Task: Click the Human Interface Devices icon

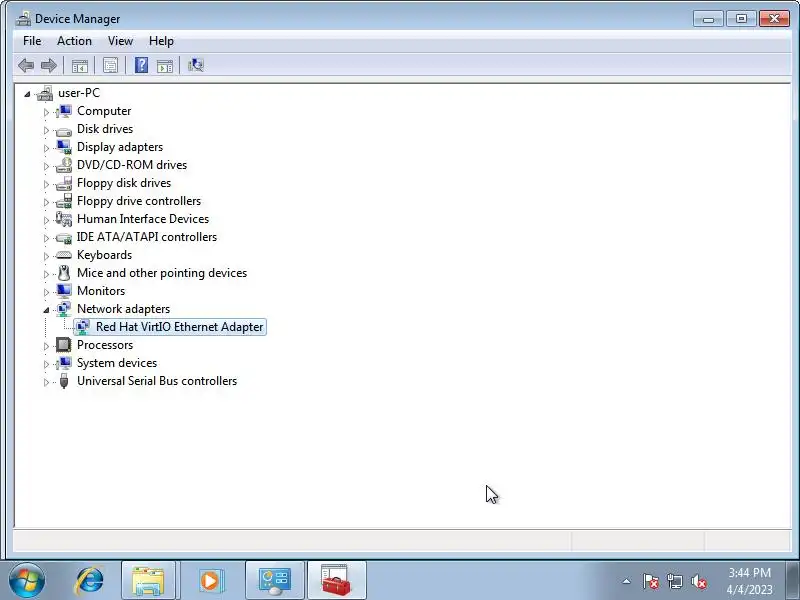Action: 64,219
